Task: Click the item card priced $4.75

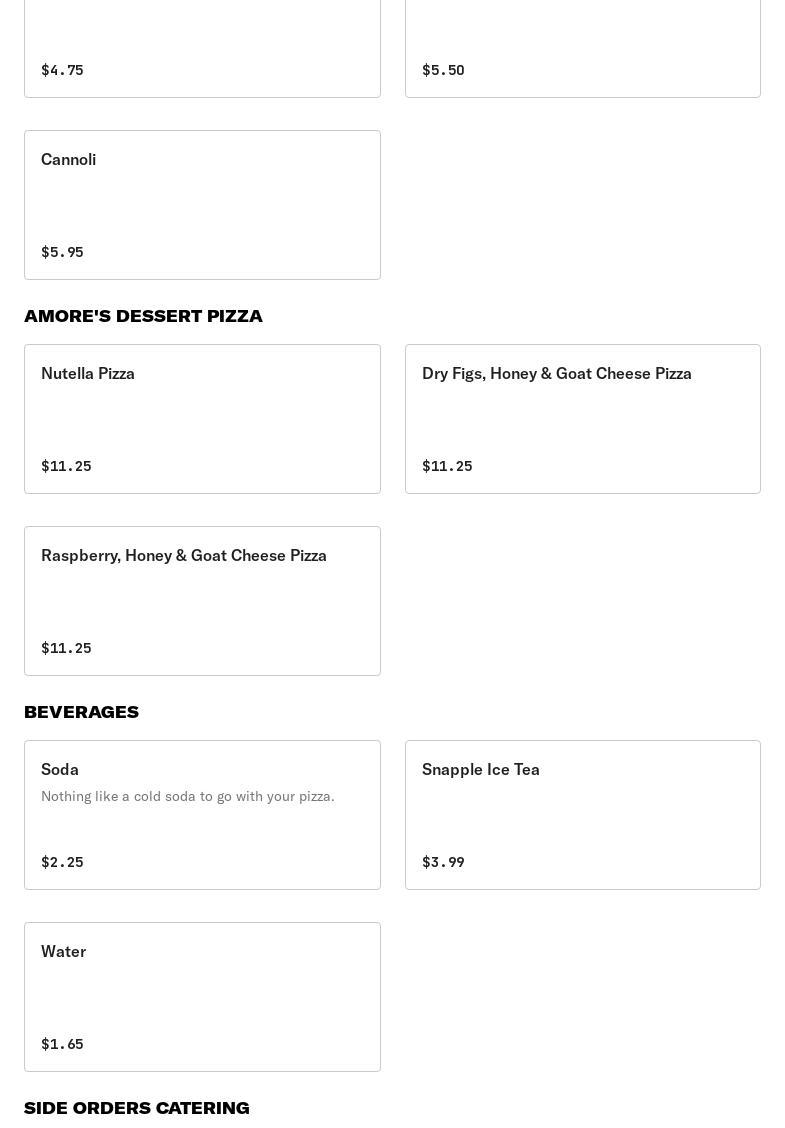Action: [202, 50]
